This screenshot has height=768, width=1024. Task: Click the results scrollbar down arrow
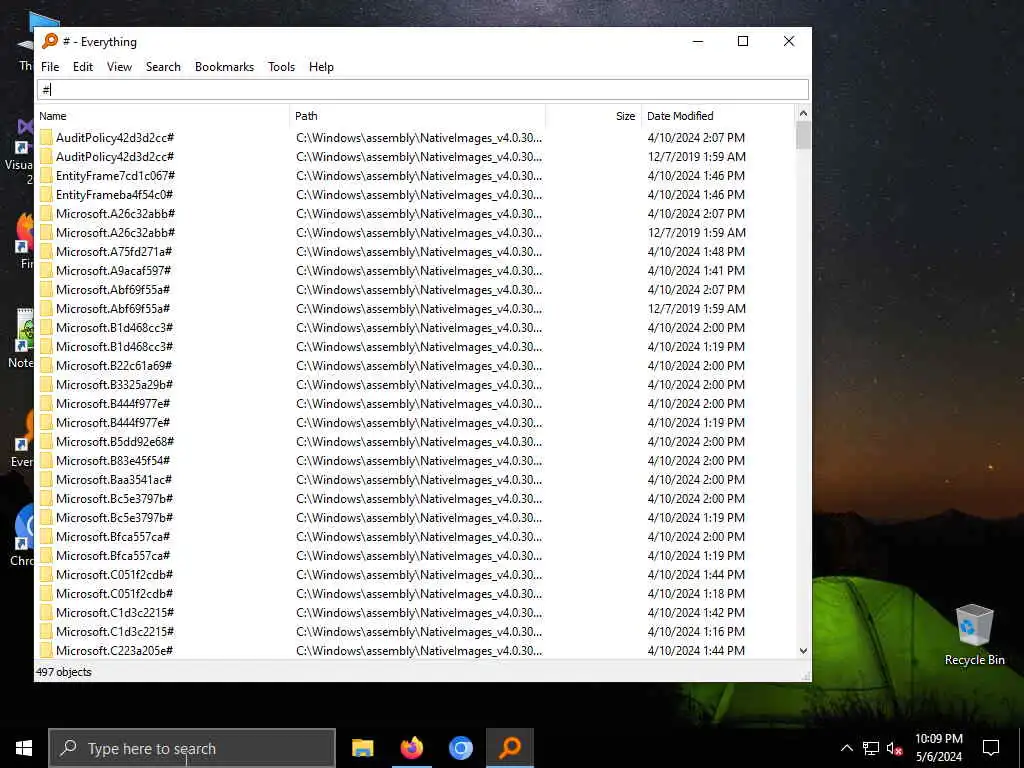pyautogui.click(x=803, y=650)
